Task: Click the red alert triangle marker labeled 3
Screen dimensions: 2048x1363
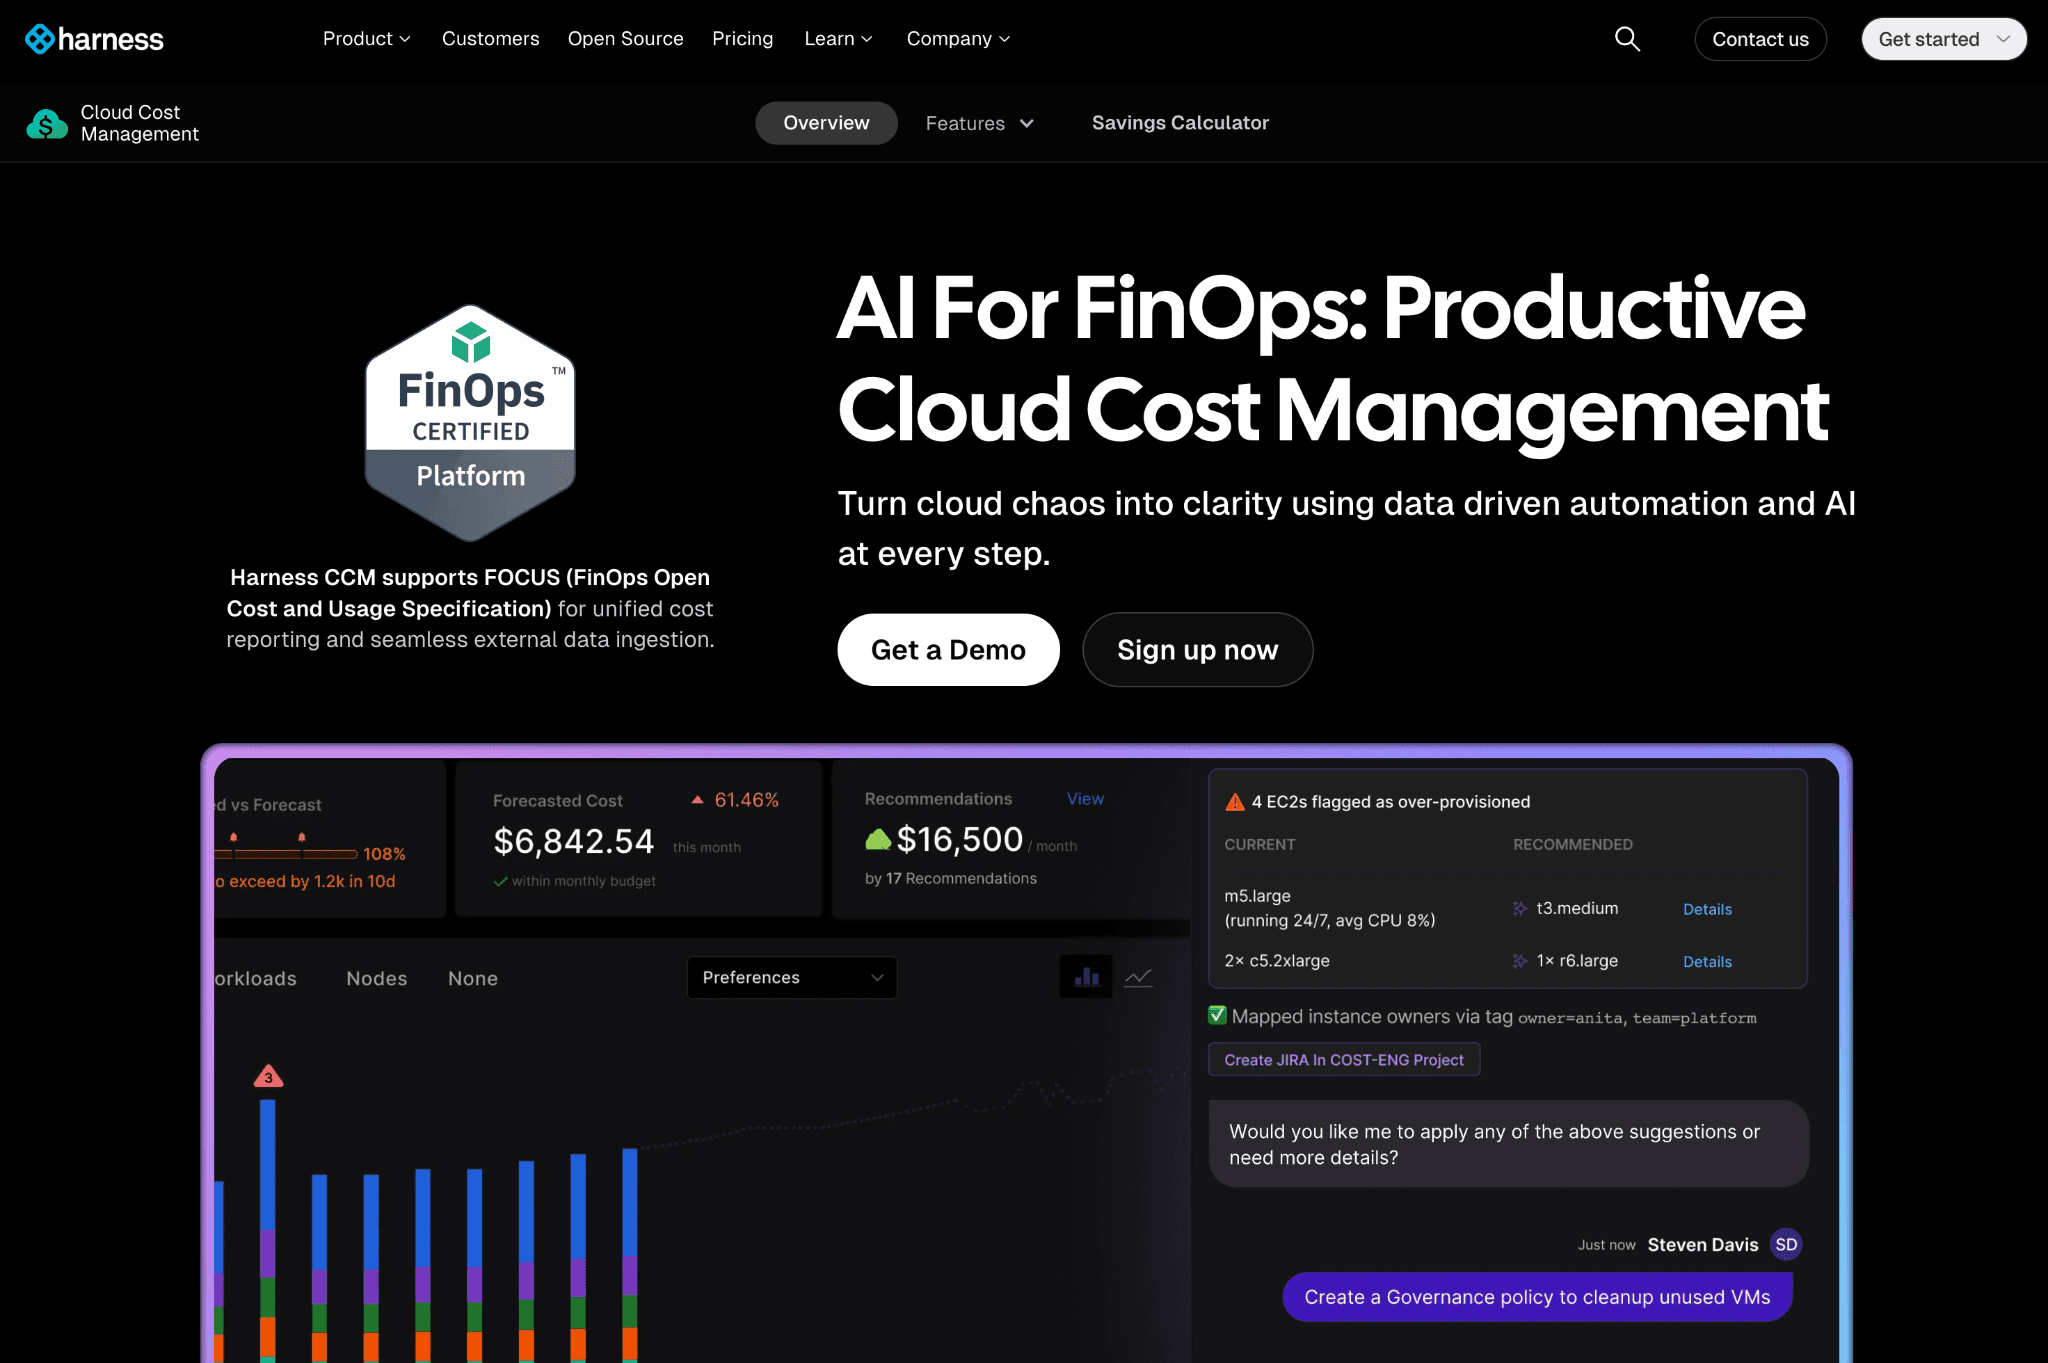Action: point(268,1076)
